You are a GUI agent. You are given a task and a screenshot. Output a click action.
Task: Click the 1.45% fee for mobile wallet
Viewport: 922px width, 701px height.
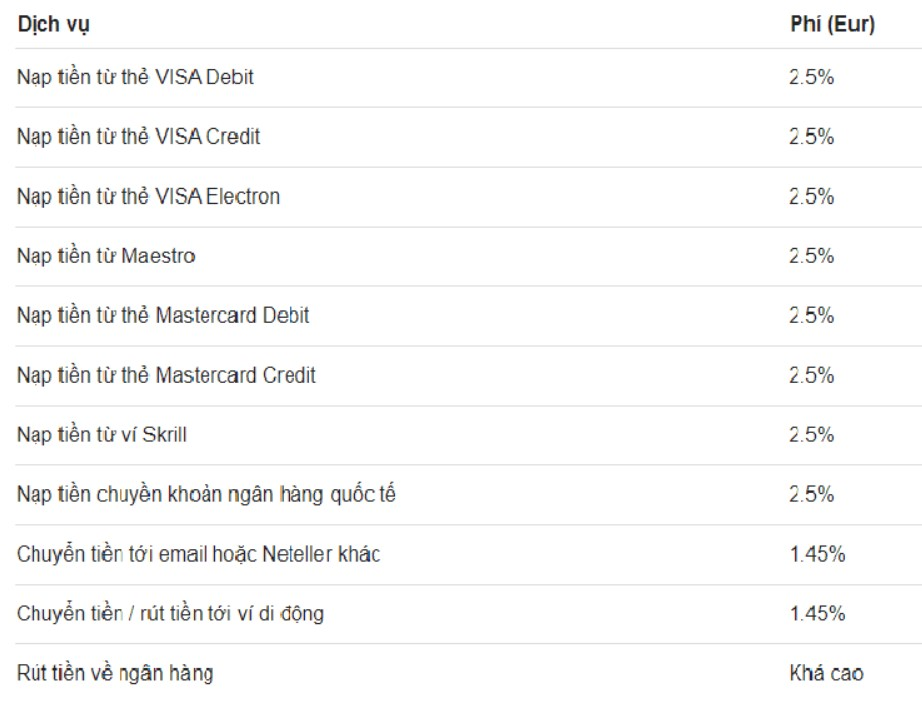click(817, 613)
